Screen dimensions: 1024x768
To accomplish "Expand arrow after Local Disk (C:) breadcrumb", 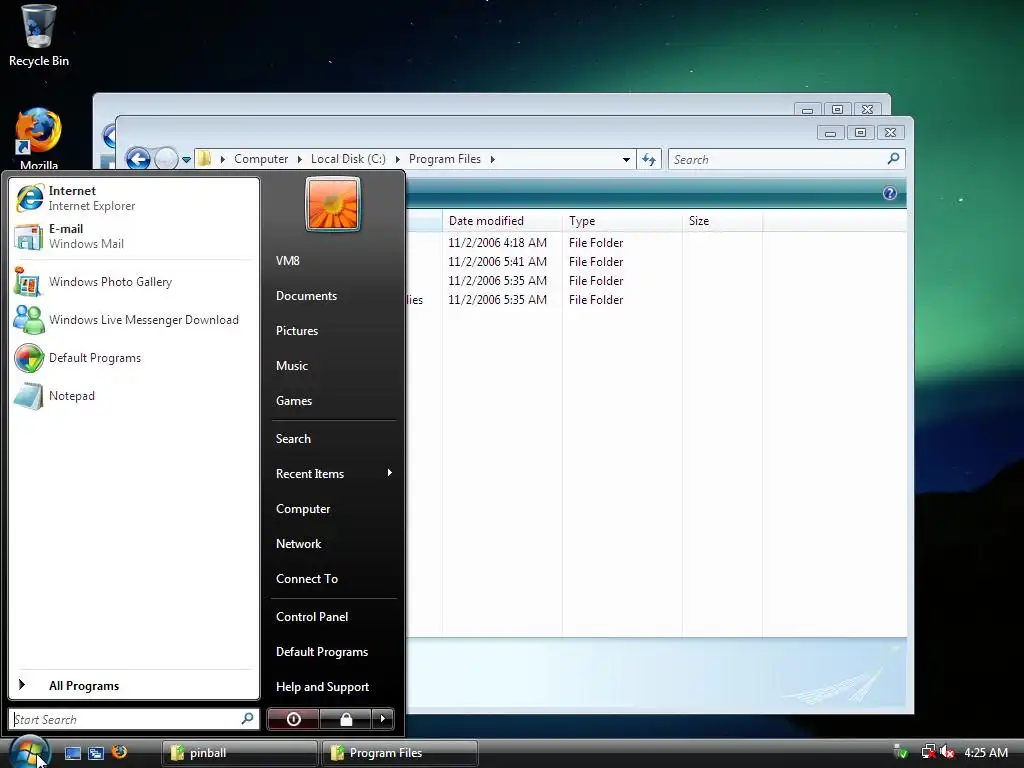I will pos(397,159).
